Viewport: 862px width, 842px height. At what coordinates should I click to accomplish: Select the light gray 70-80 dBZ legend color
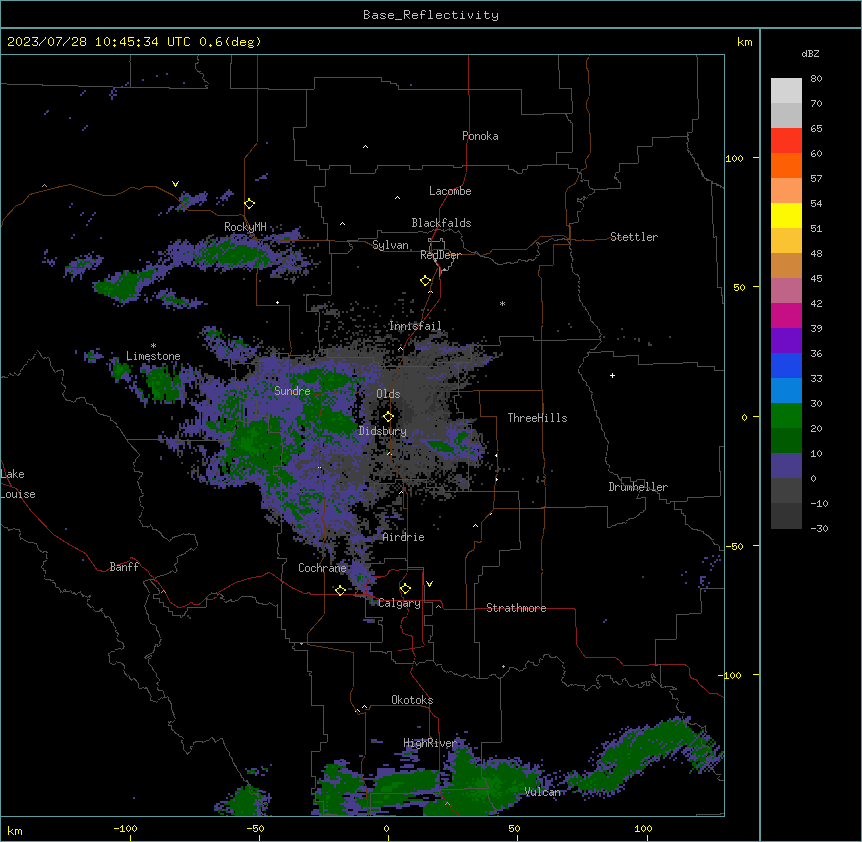pyautogui.click(x=786, y=91)
